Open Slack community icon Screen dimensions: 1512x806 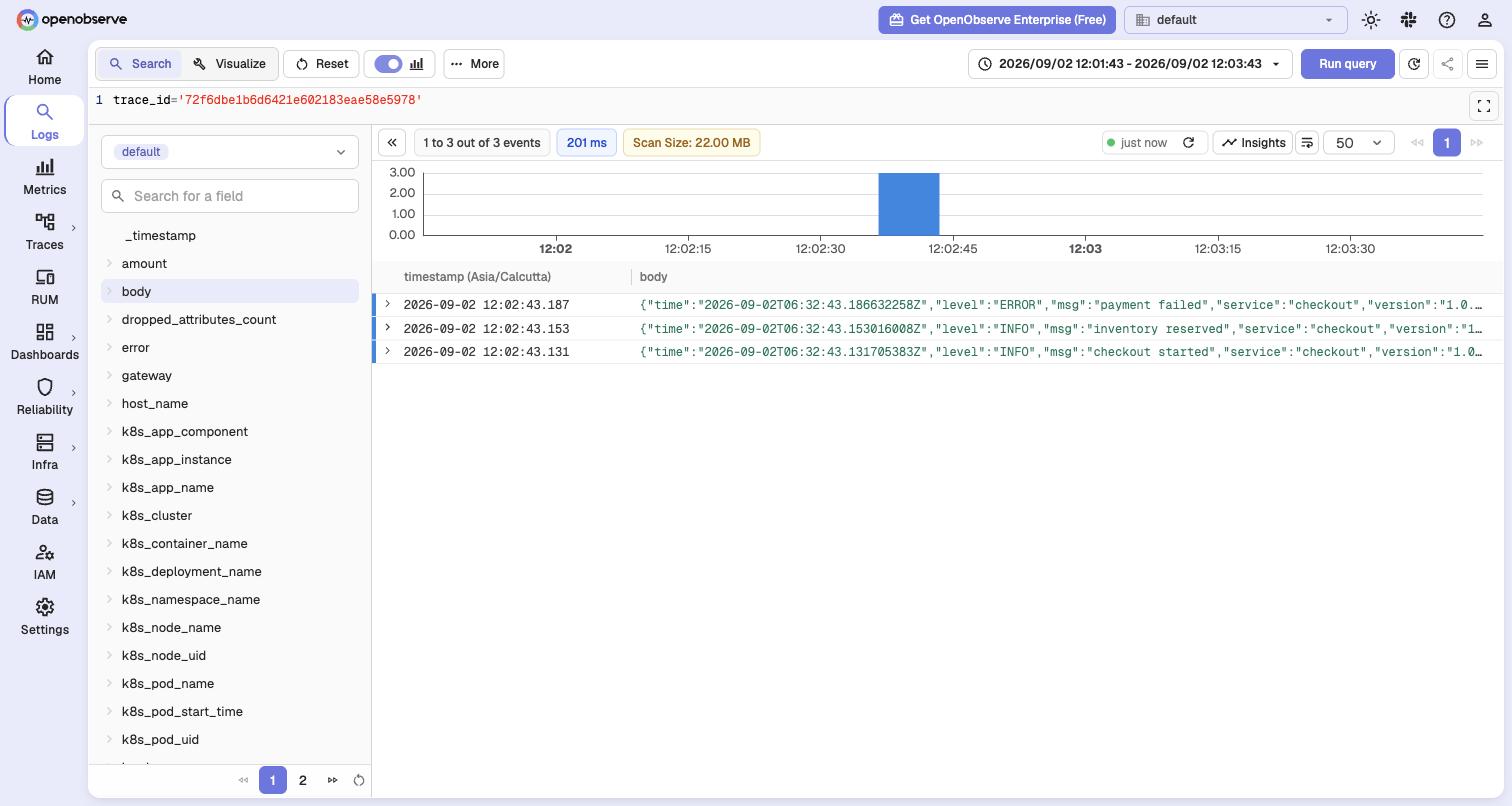(1409, 20)
